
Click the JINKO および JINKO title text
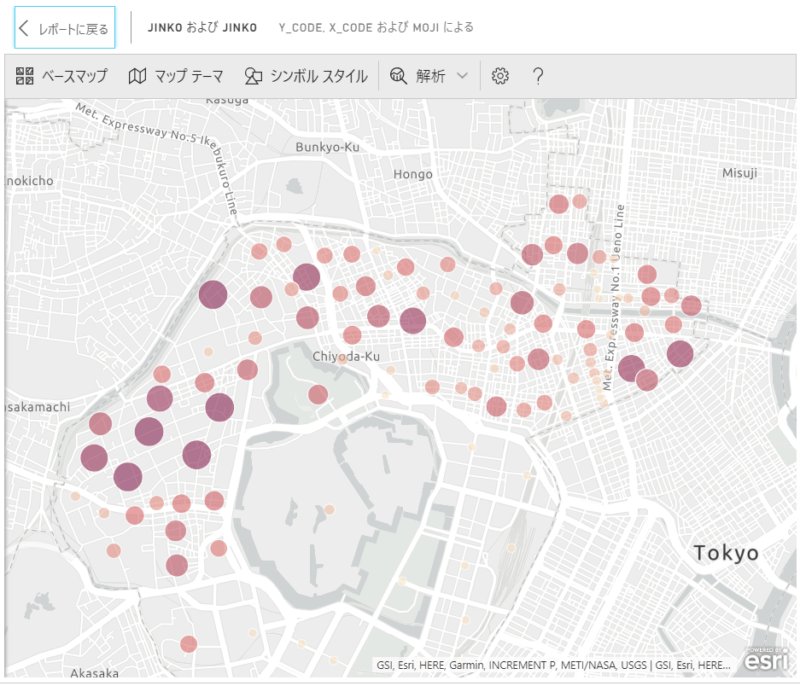202,28
